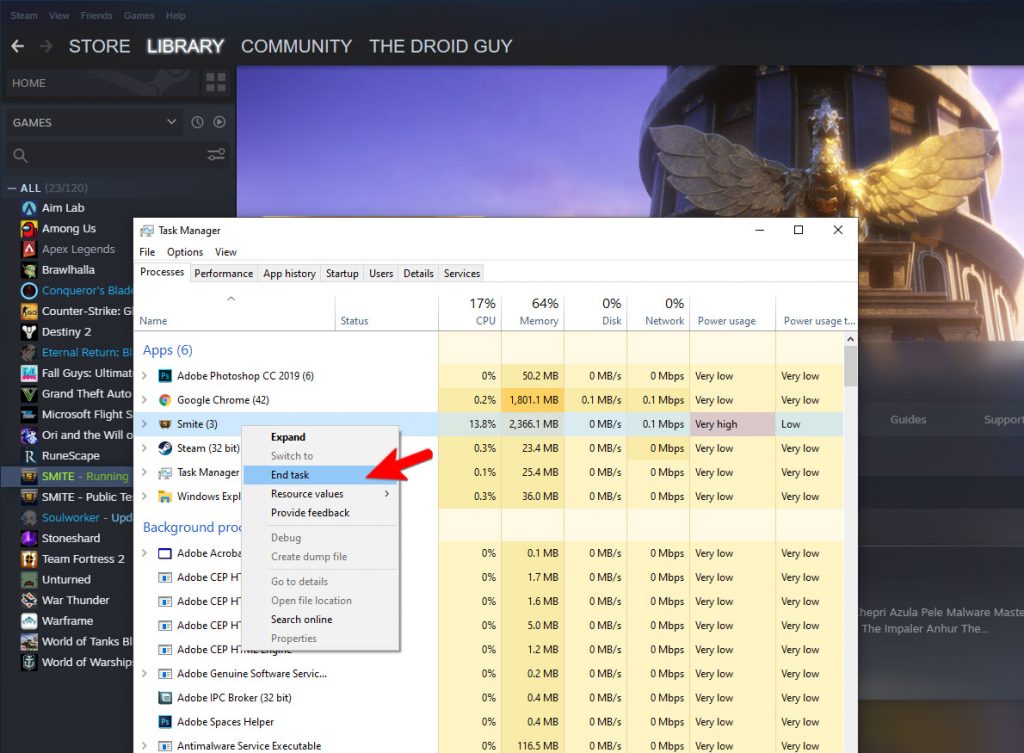Viewport: 1024px width, 753px height.
Task: Open Task Manager's View menu
Action: pos(226,252)
